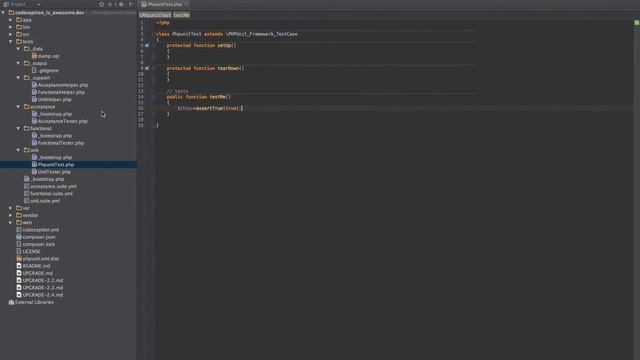
Task: Select _bootstrap.php under unit folder
Action: coord(55,157)
